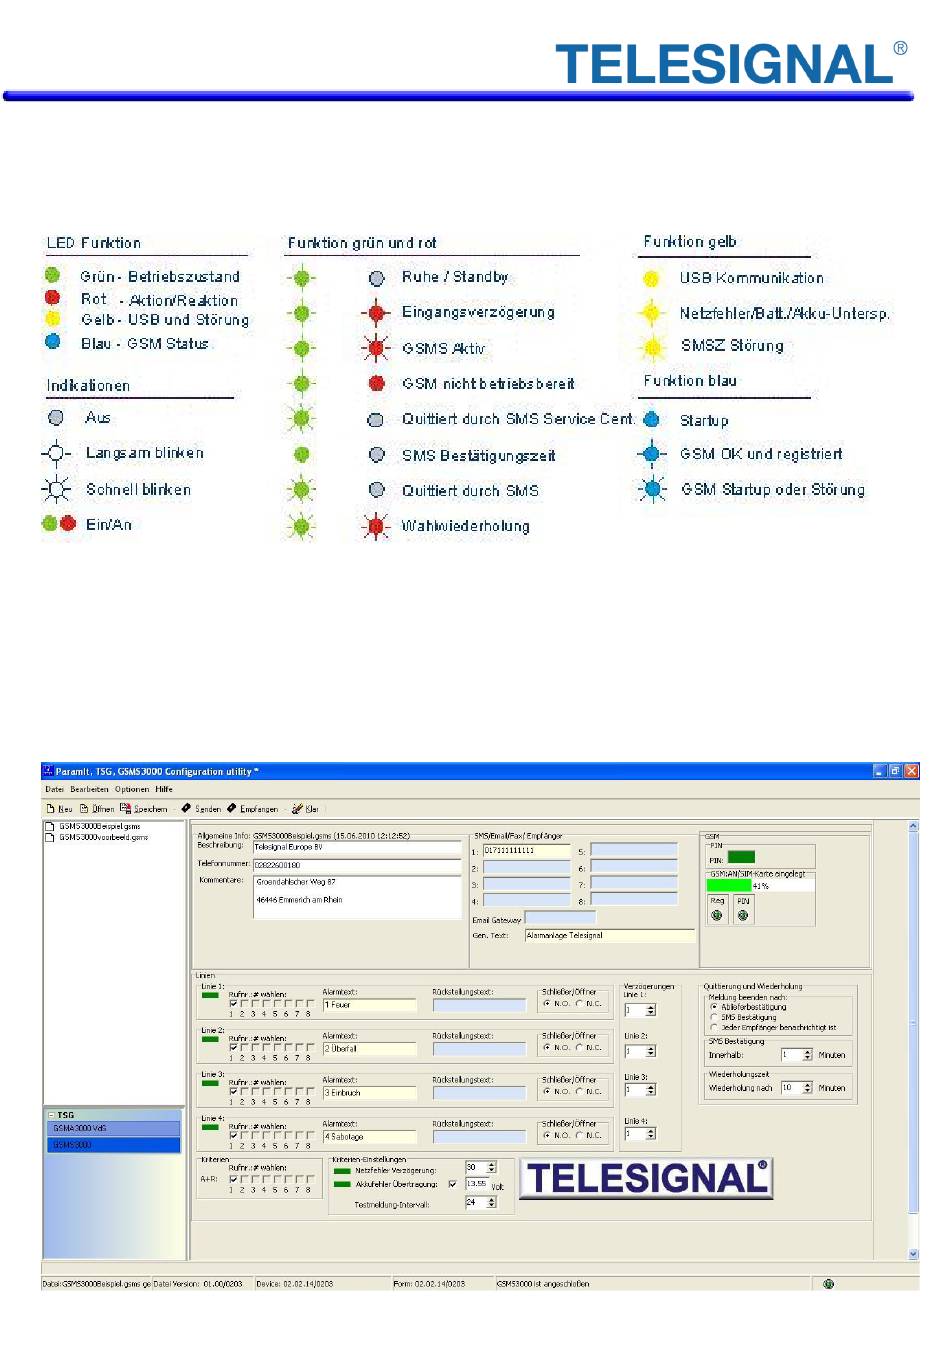Toggle A+R Kriterien Rufnr checkbox 1
The image size is (950, 1359).
(233, 1179)
